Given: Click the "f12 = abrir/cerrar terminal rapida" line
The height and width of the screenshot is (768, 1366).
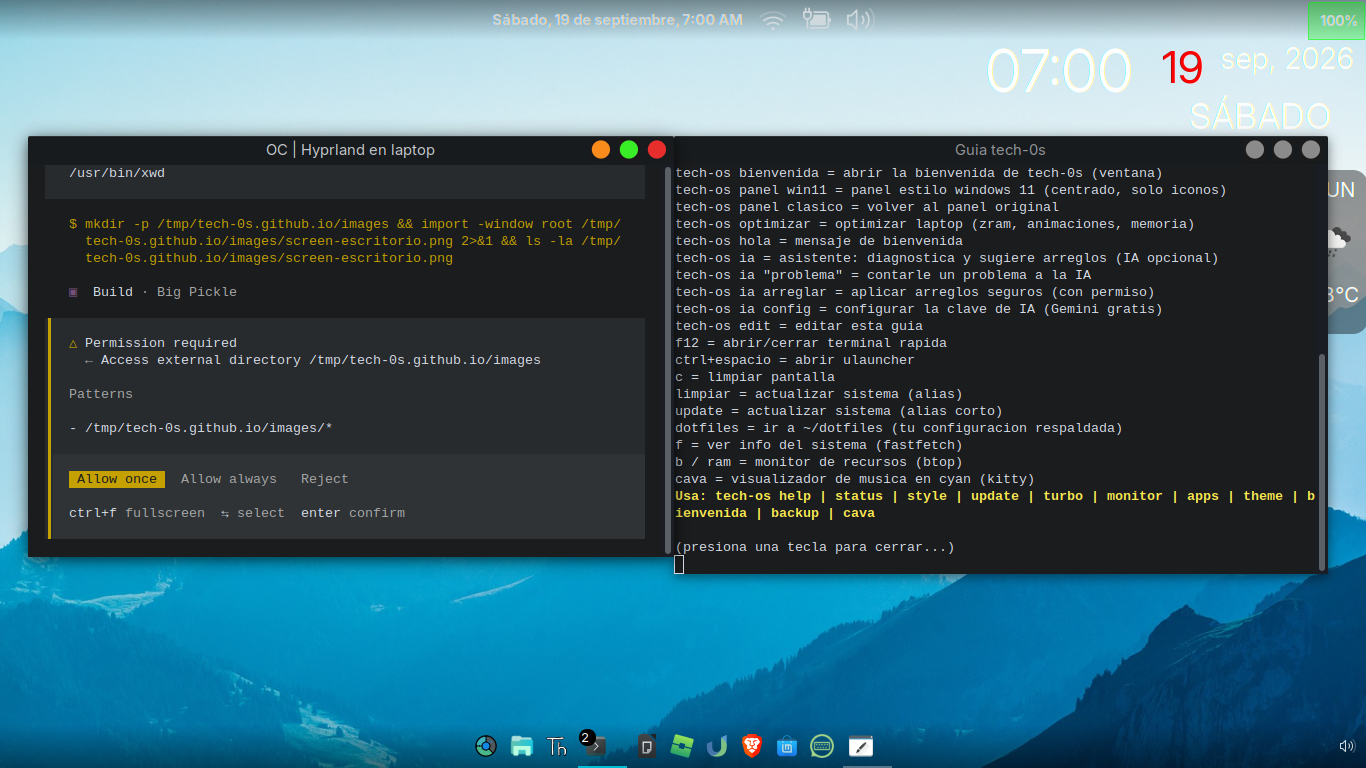Looking at the screenshot, I should pyautogui.click(x=811, y=343).
